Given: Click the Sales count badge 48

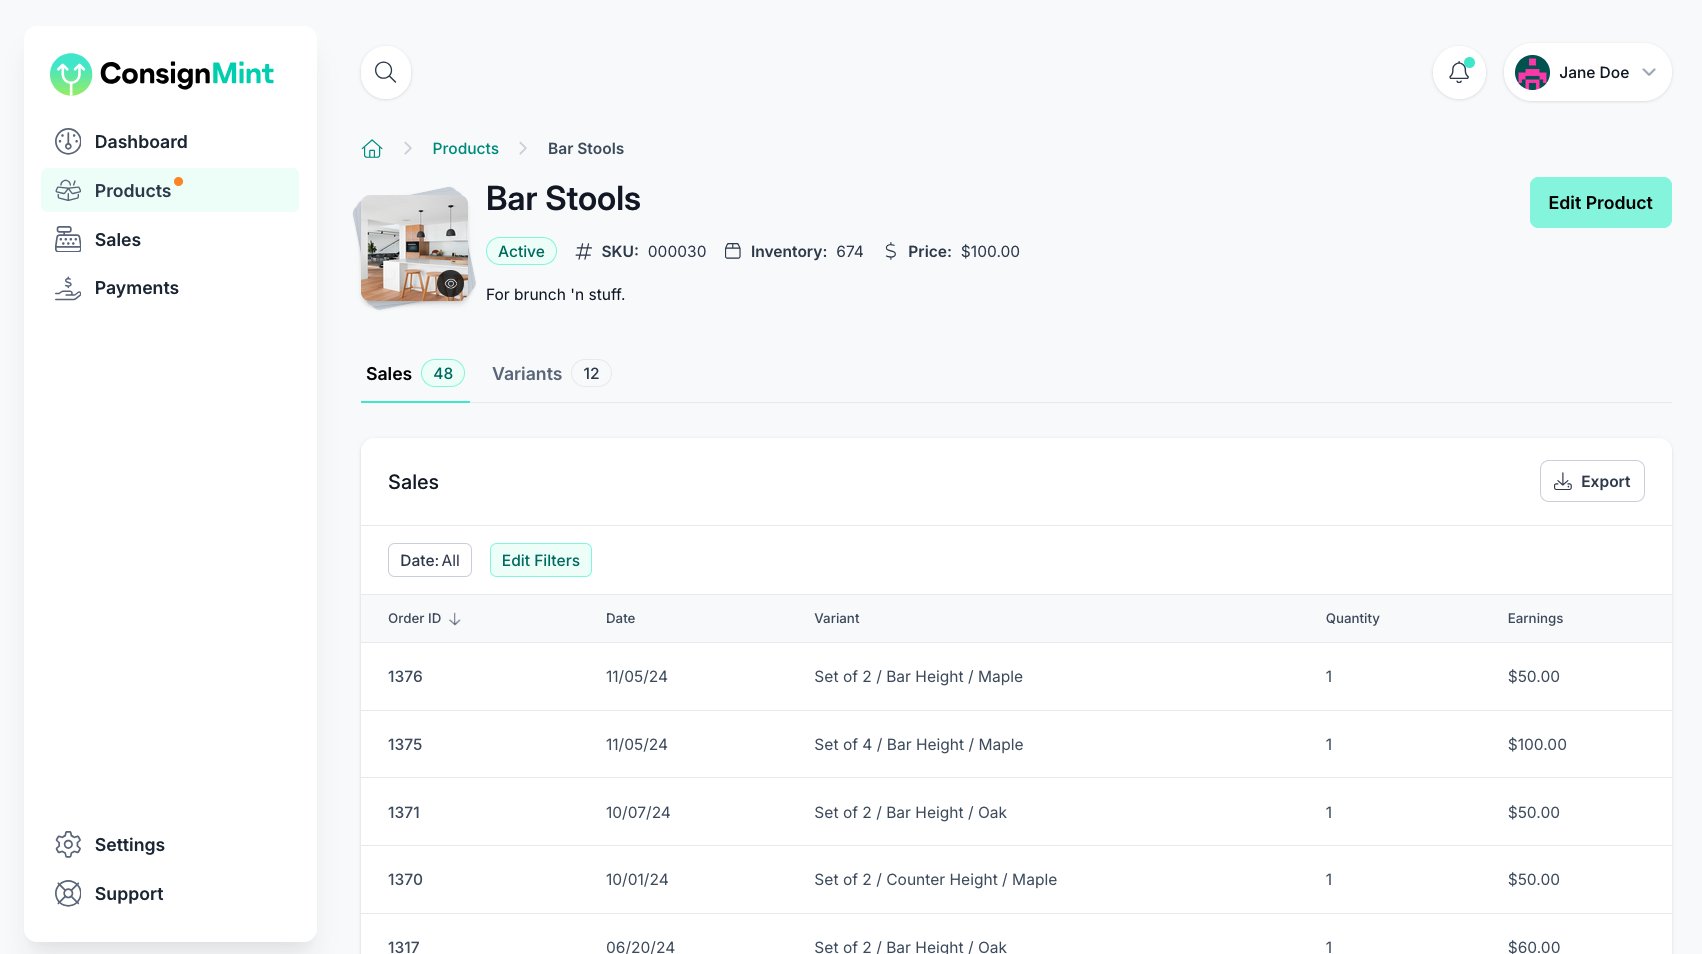Looking at the screenshot, I should click(443, 374).
